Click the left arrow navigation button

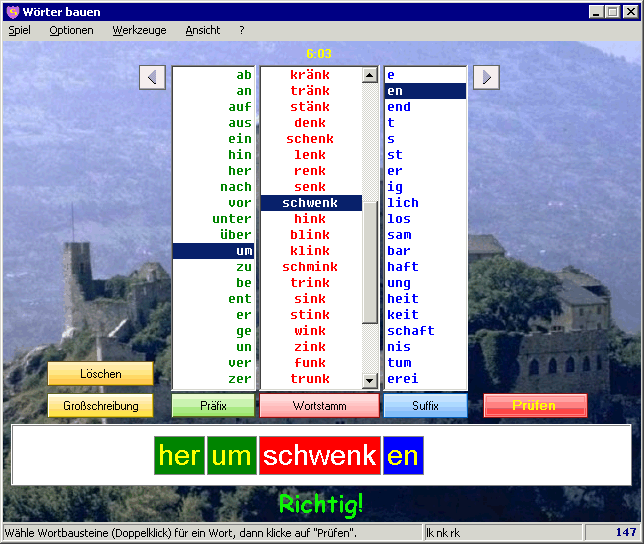click(152, 77)
